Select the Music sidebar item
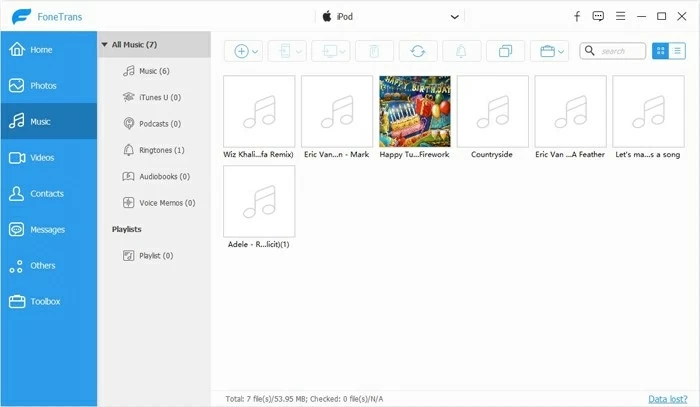Screen dimensions: 700x407 click(x=49, y=121)
